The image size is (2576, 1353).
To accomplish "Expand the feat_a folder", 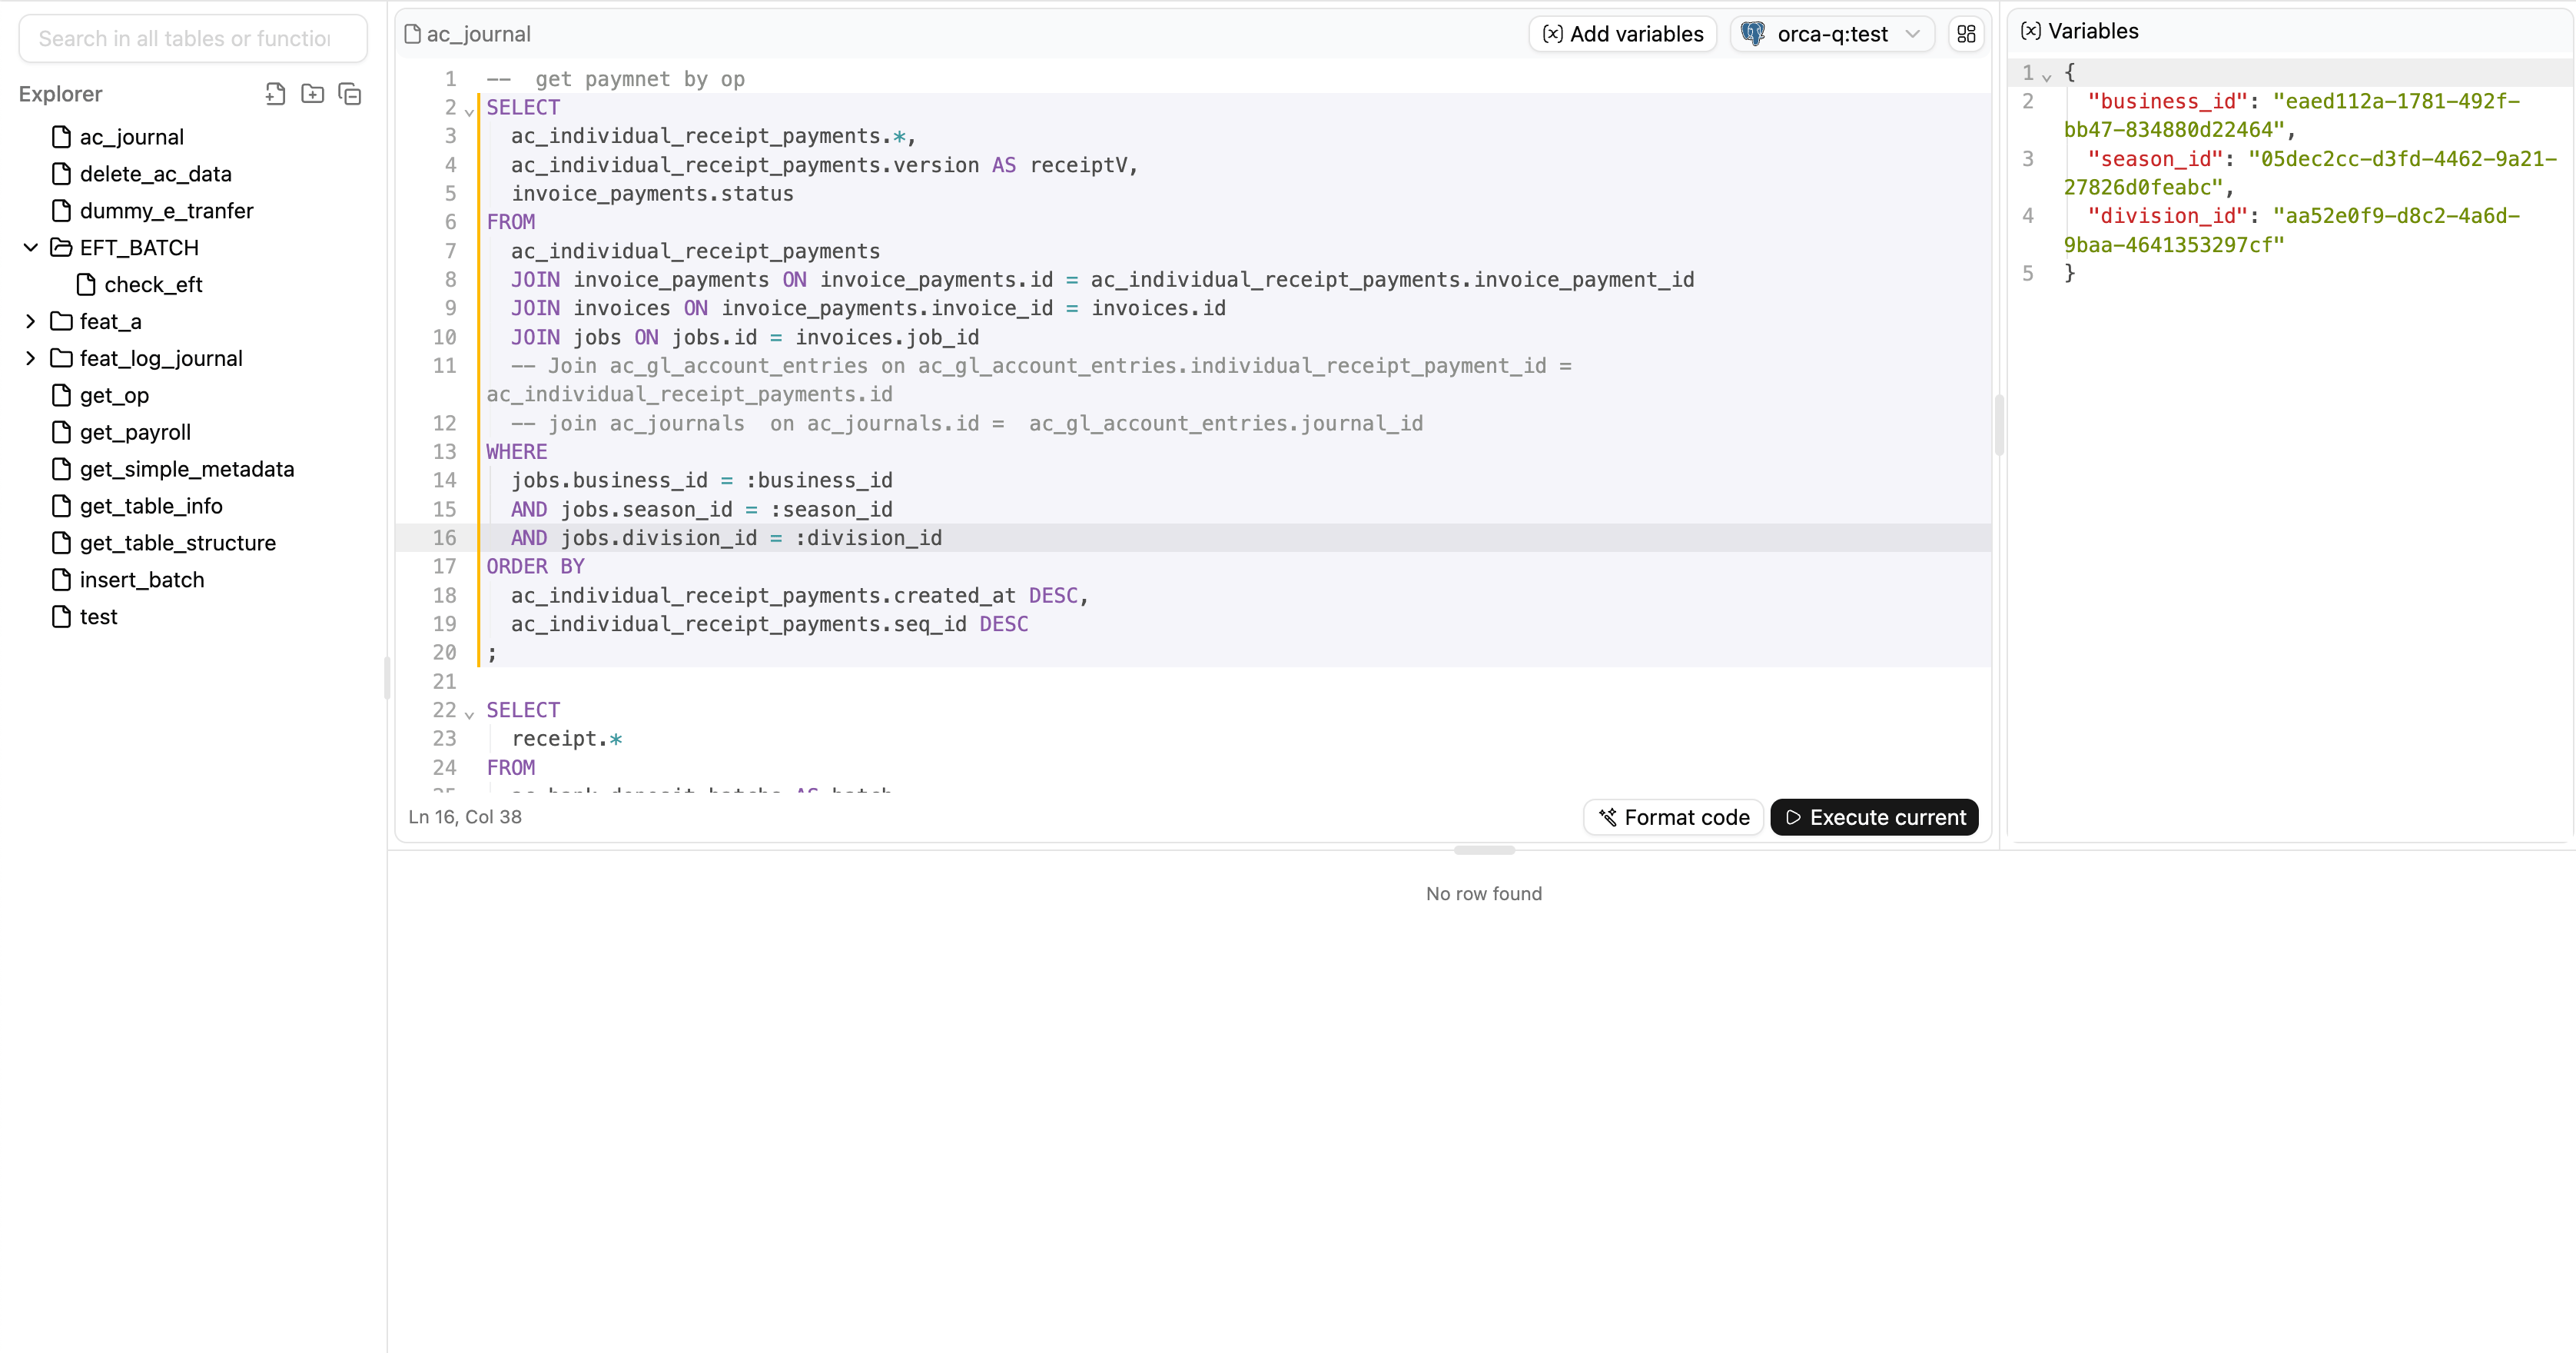I will click(30, 321).
